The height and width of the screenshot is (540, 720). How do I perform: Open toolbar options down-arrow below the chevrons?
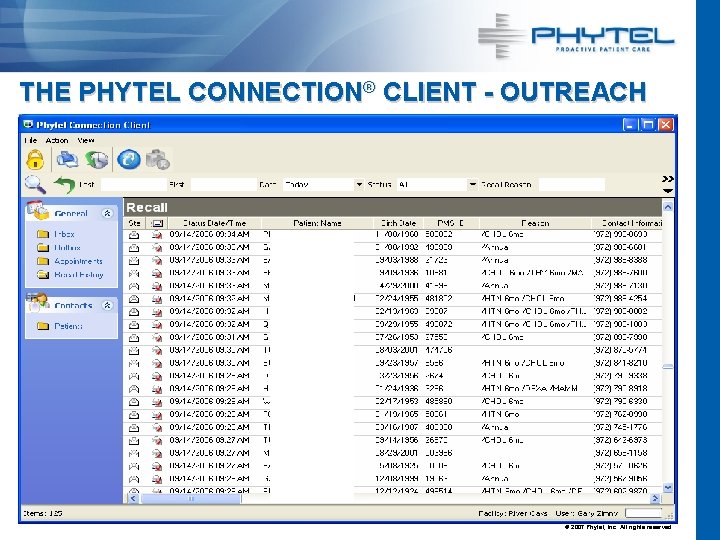coord(668,191)
